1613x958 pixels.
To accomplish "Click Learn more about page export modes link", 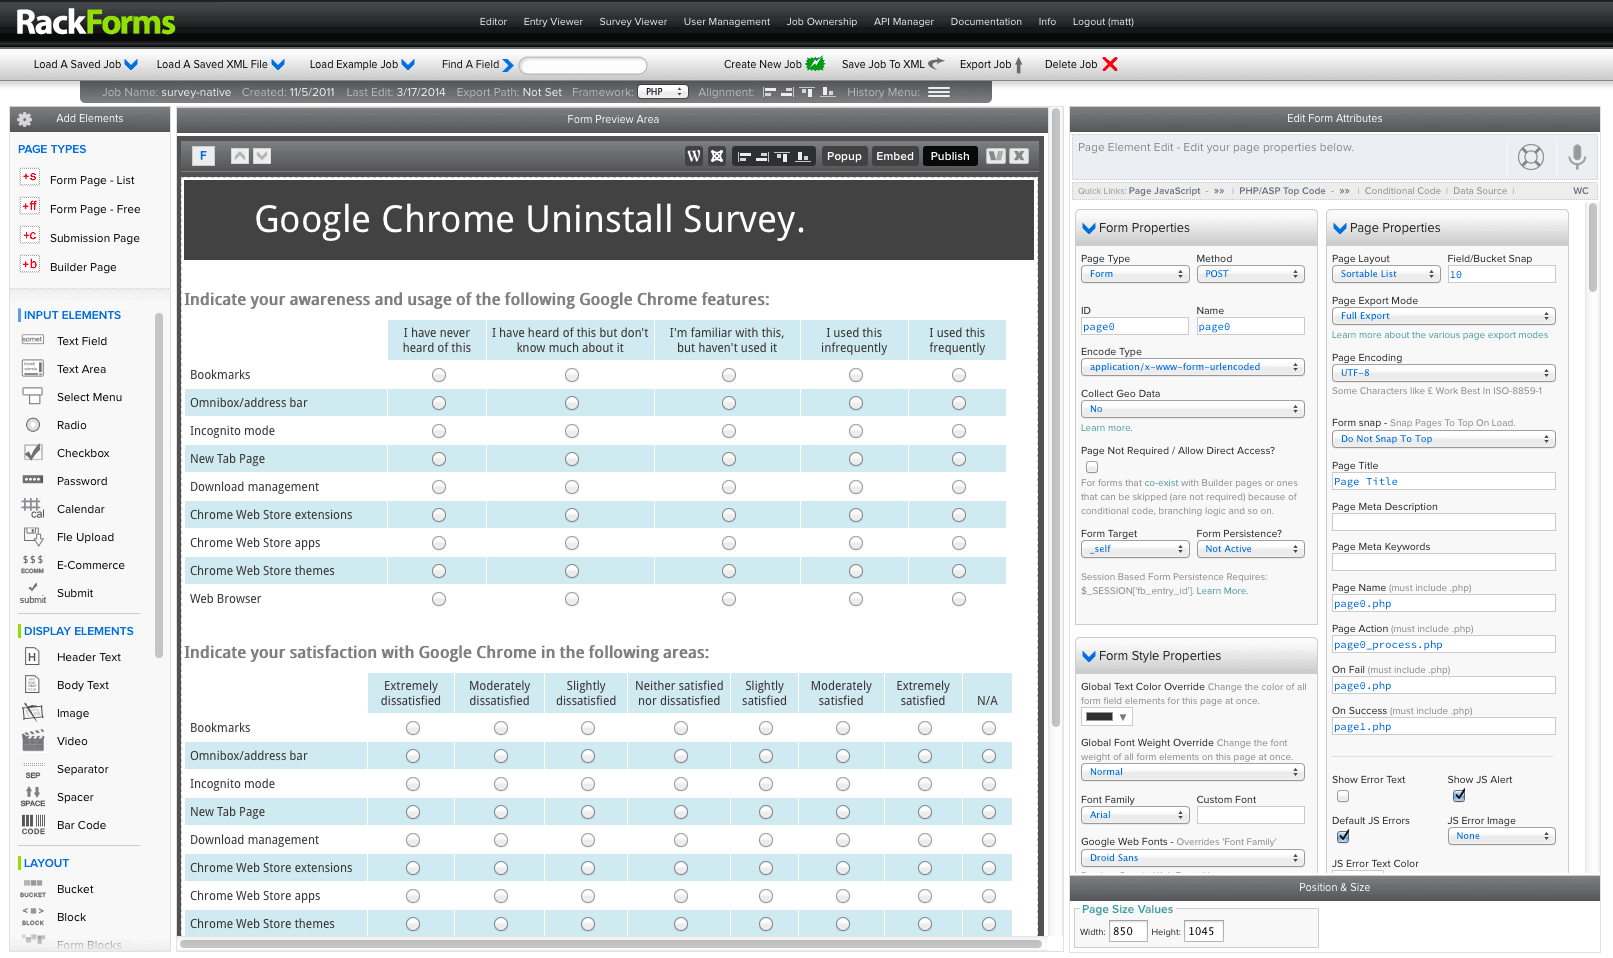I will pos(1440,335).
